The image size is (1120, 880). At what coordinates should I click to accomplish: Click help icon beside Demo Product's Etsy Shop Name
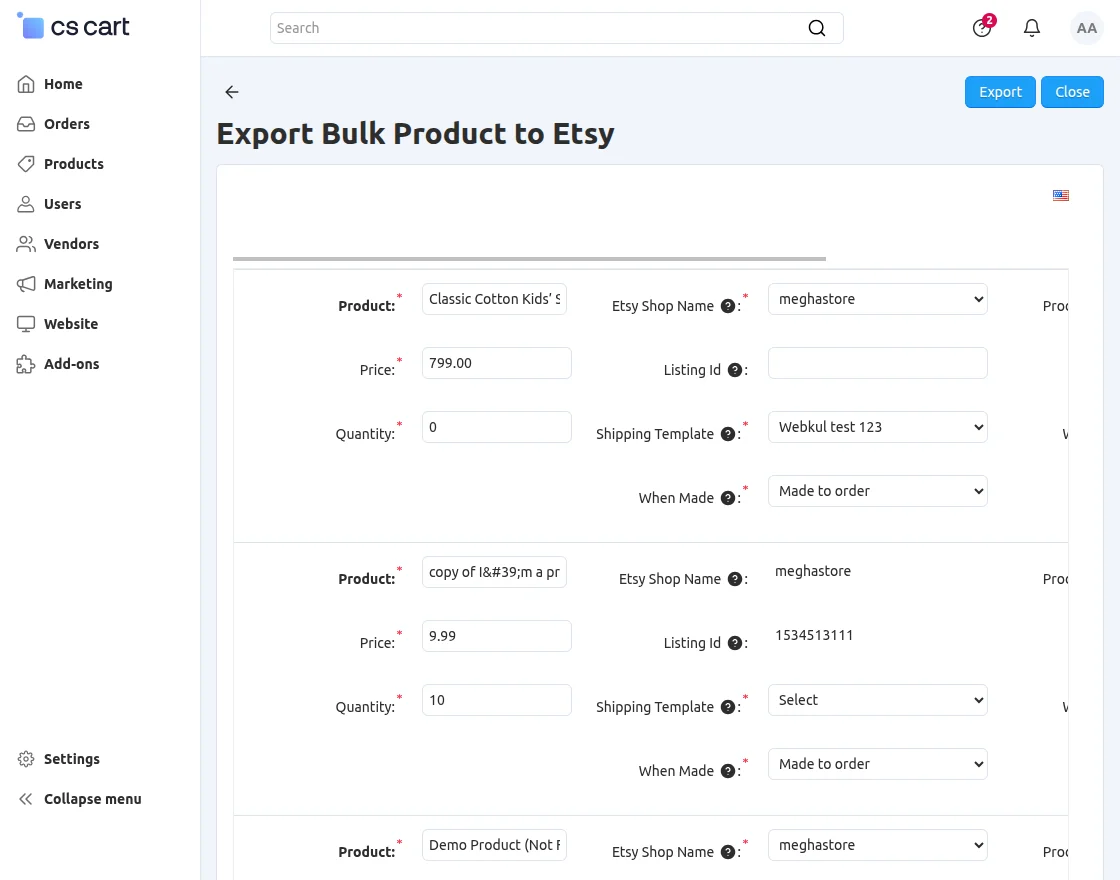click(x=728, y=852)
